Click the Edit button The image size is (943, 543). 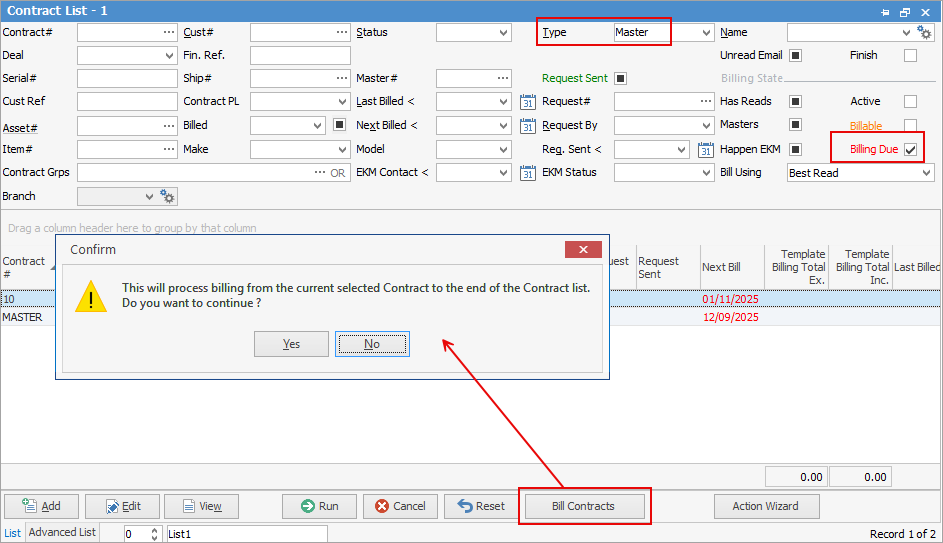123,506
